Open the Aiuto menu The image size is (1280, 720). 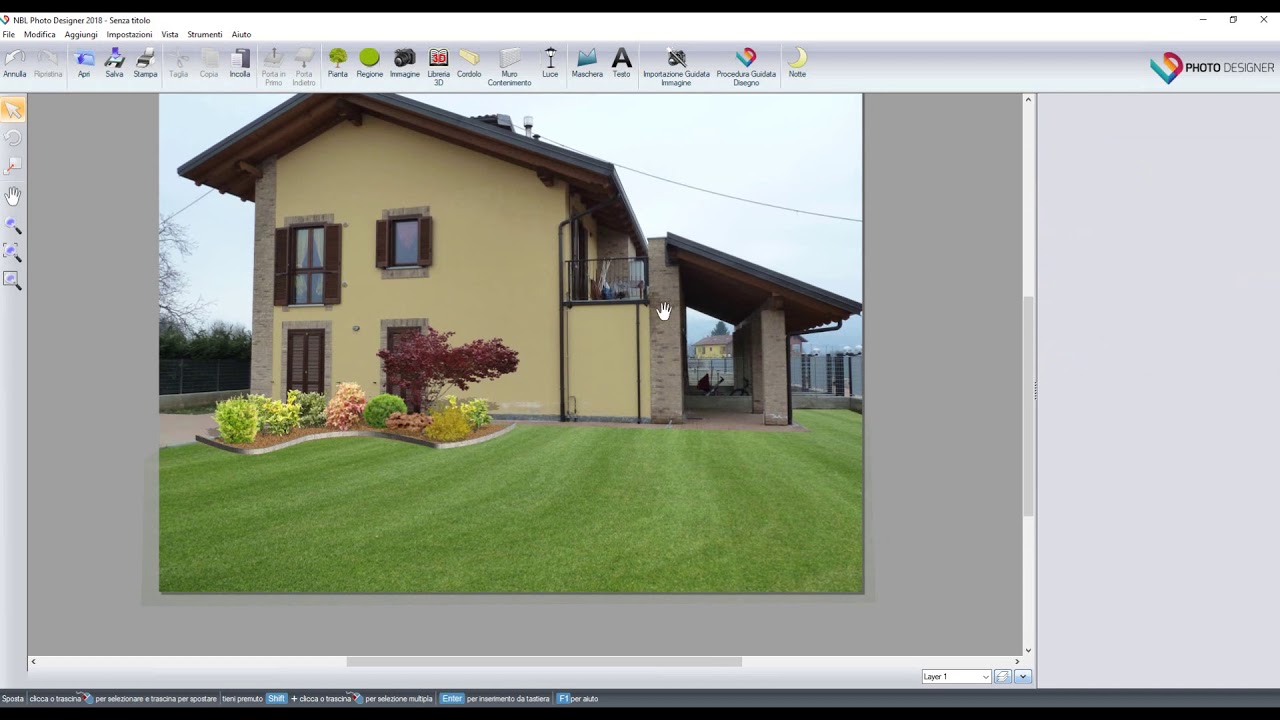pyautogui.click(x=241, y=34)
